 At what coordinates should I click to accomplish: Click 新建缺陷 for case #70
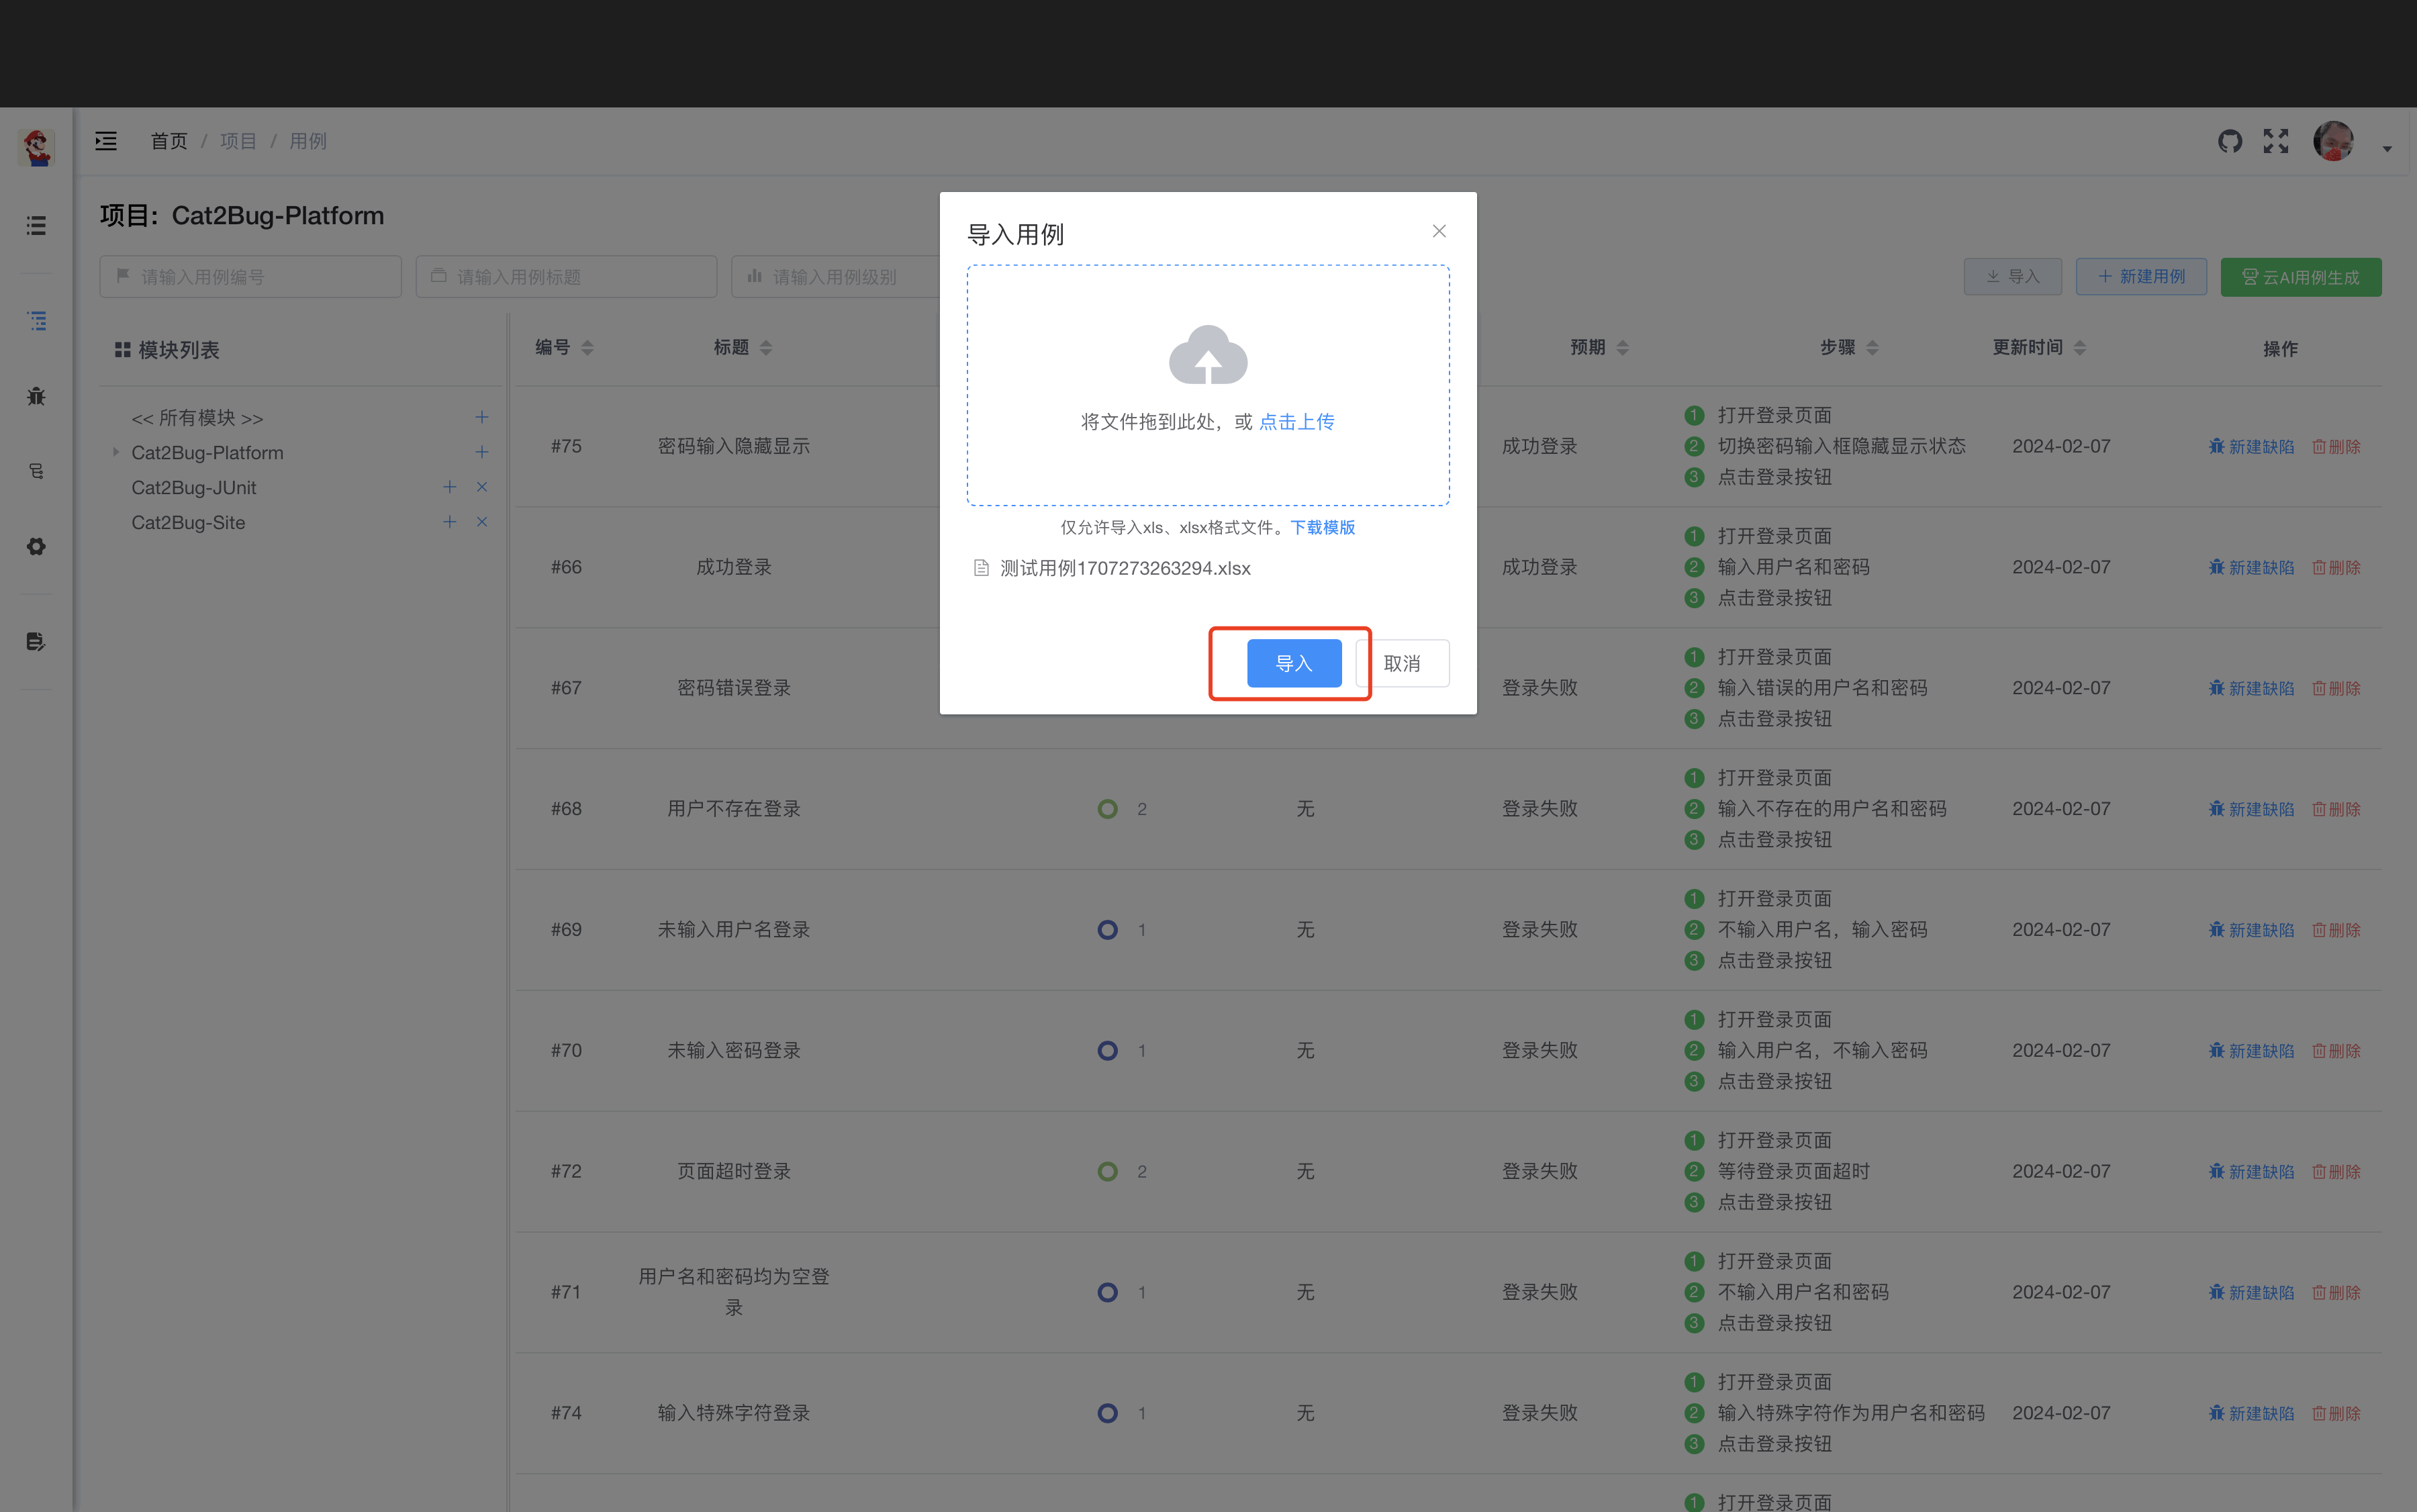2251,1051
